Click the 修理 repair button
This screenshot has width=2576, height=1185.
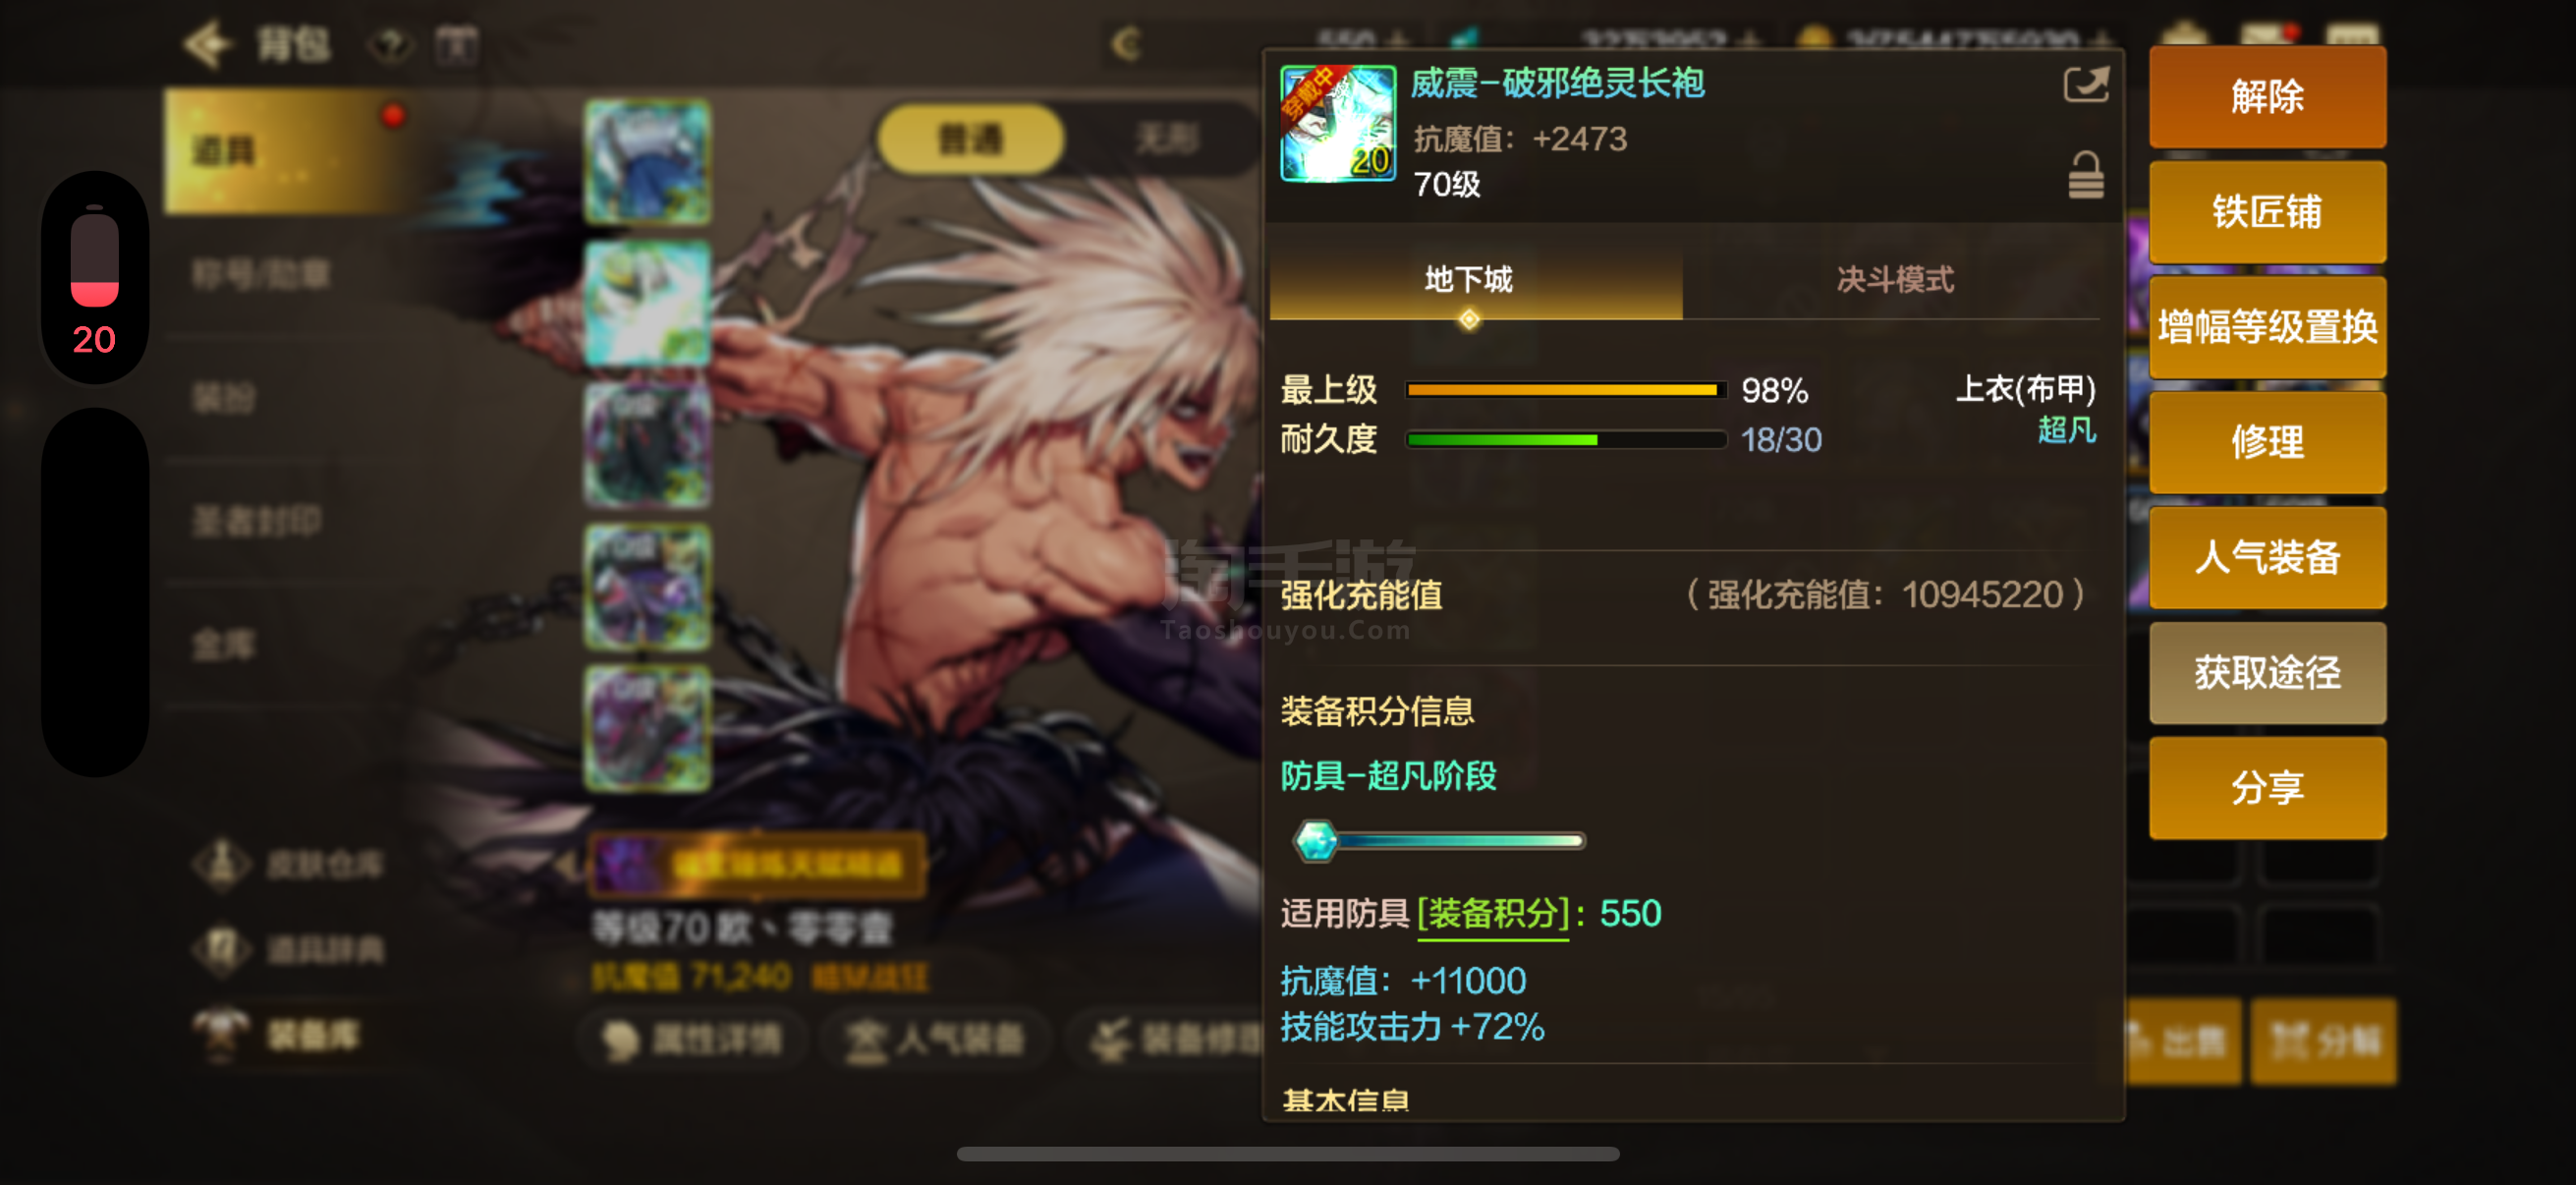2267,442
